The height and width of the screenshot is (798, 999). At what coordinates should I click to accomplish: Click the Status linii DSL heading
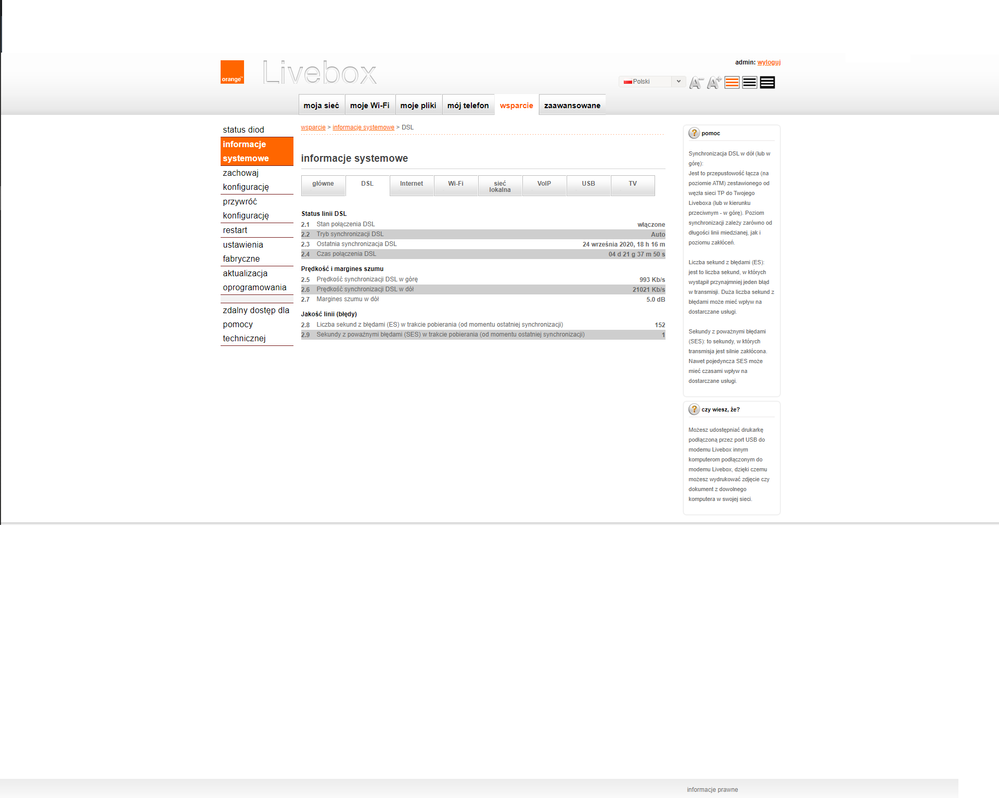point(324,214)
